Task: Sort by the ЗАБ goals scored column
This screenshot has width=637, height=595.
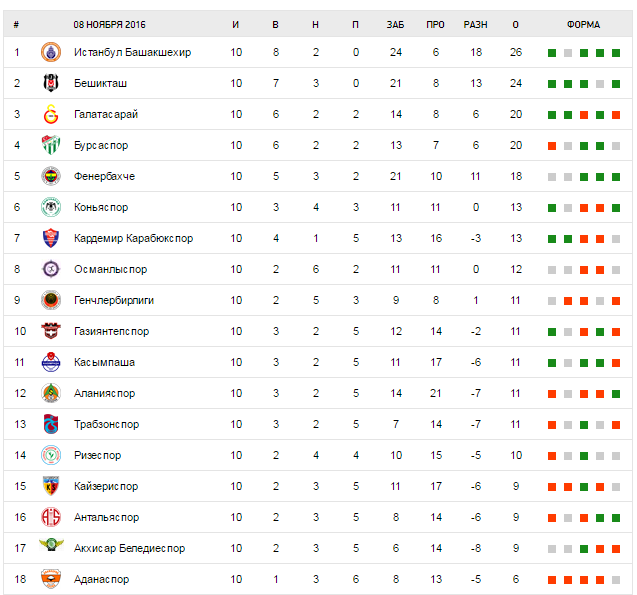Action: [x=395, y=23]
